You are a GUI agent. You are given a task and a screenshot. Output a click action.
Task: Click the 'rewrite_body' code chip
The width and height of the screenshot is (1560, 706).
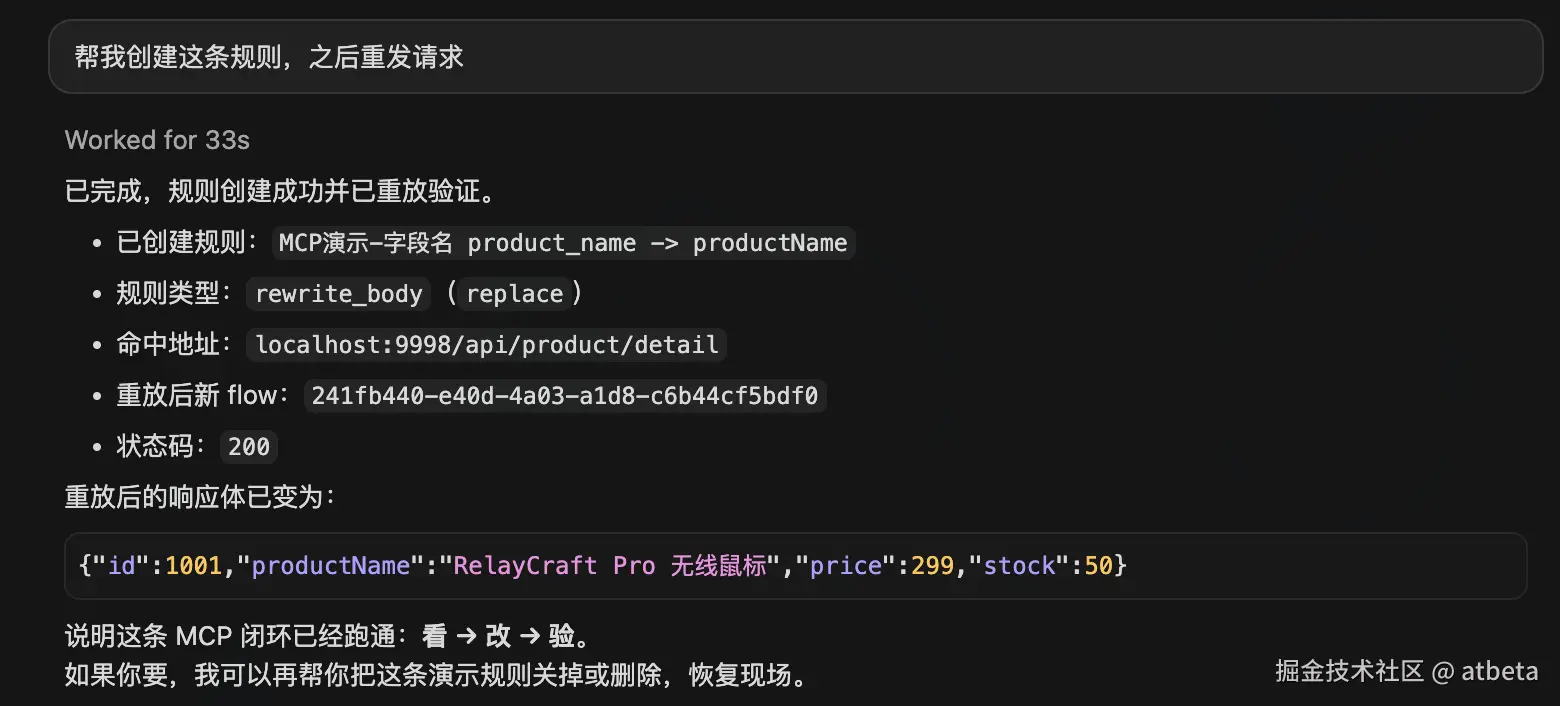click(x=339, y=294)
